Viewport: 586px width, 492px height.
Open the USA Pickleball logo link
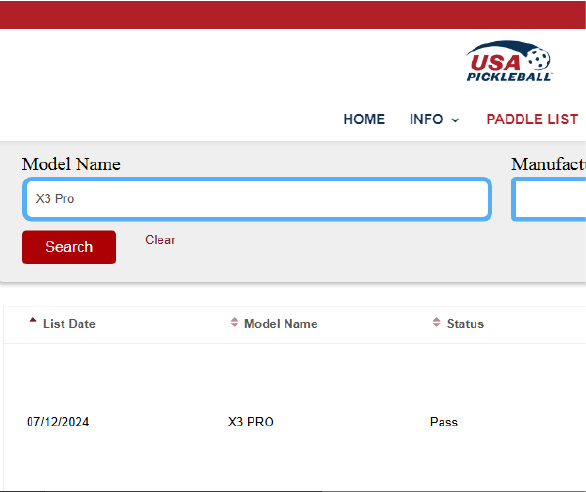[x=509, y=61]
